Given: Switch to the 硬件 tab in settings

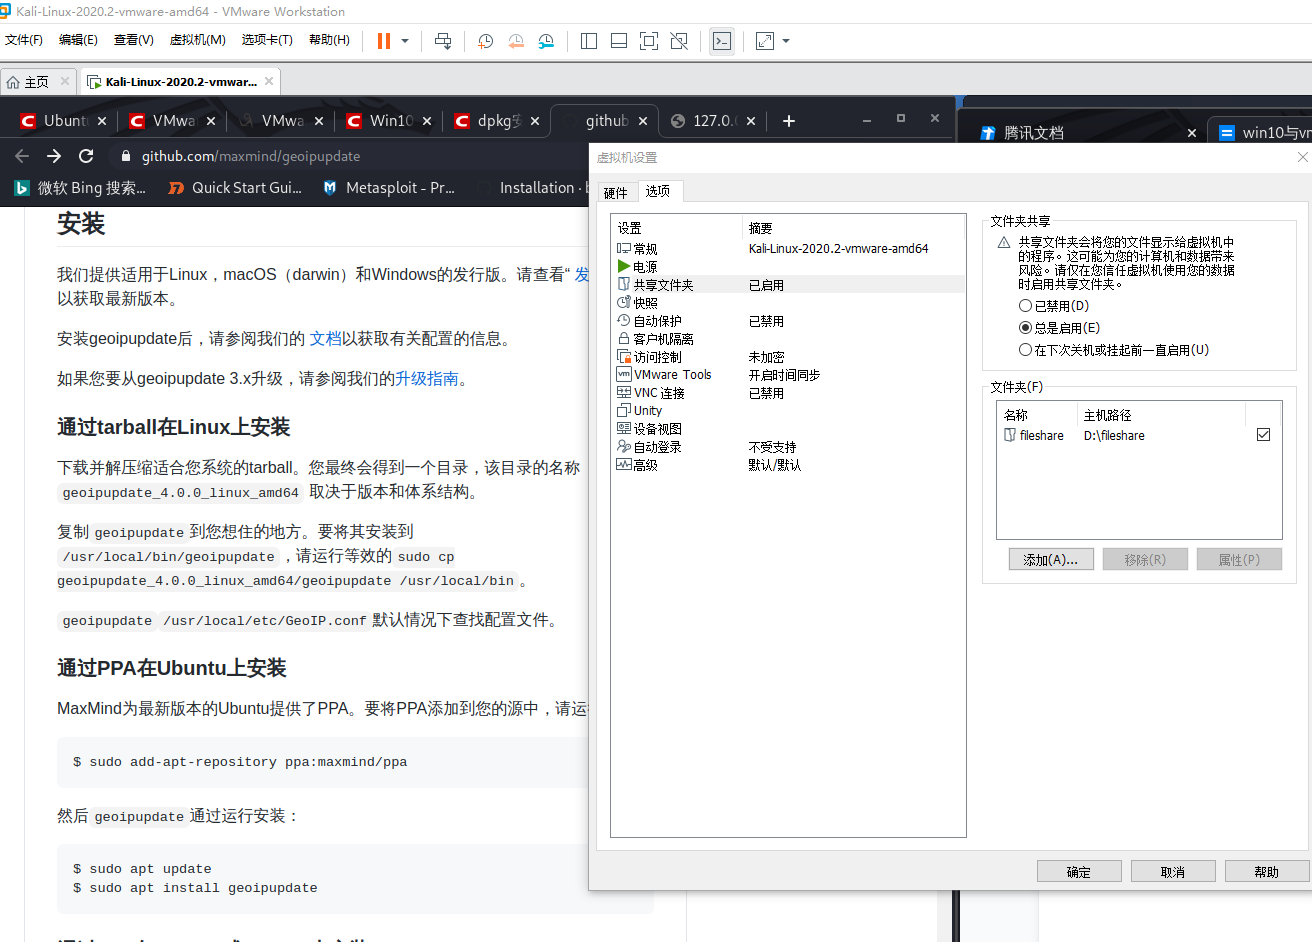Looking at the screenshot, I should click(616, 193).
